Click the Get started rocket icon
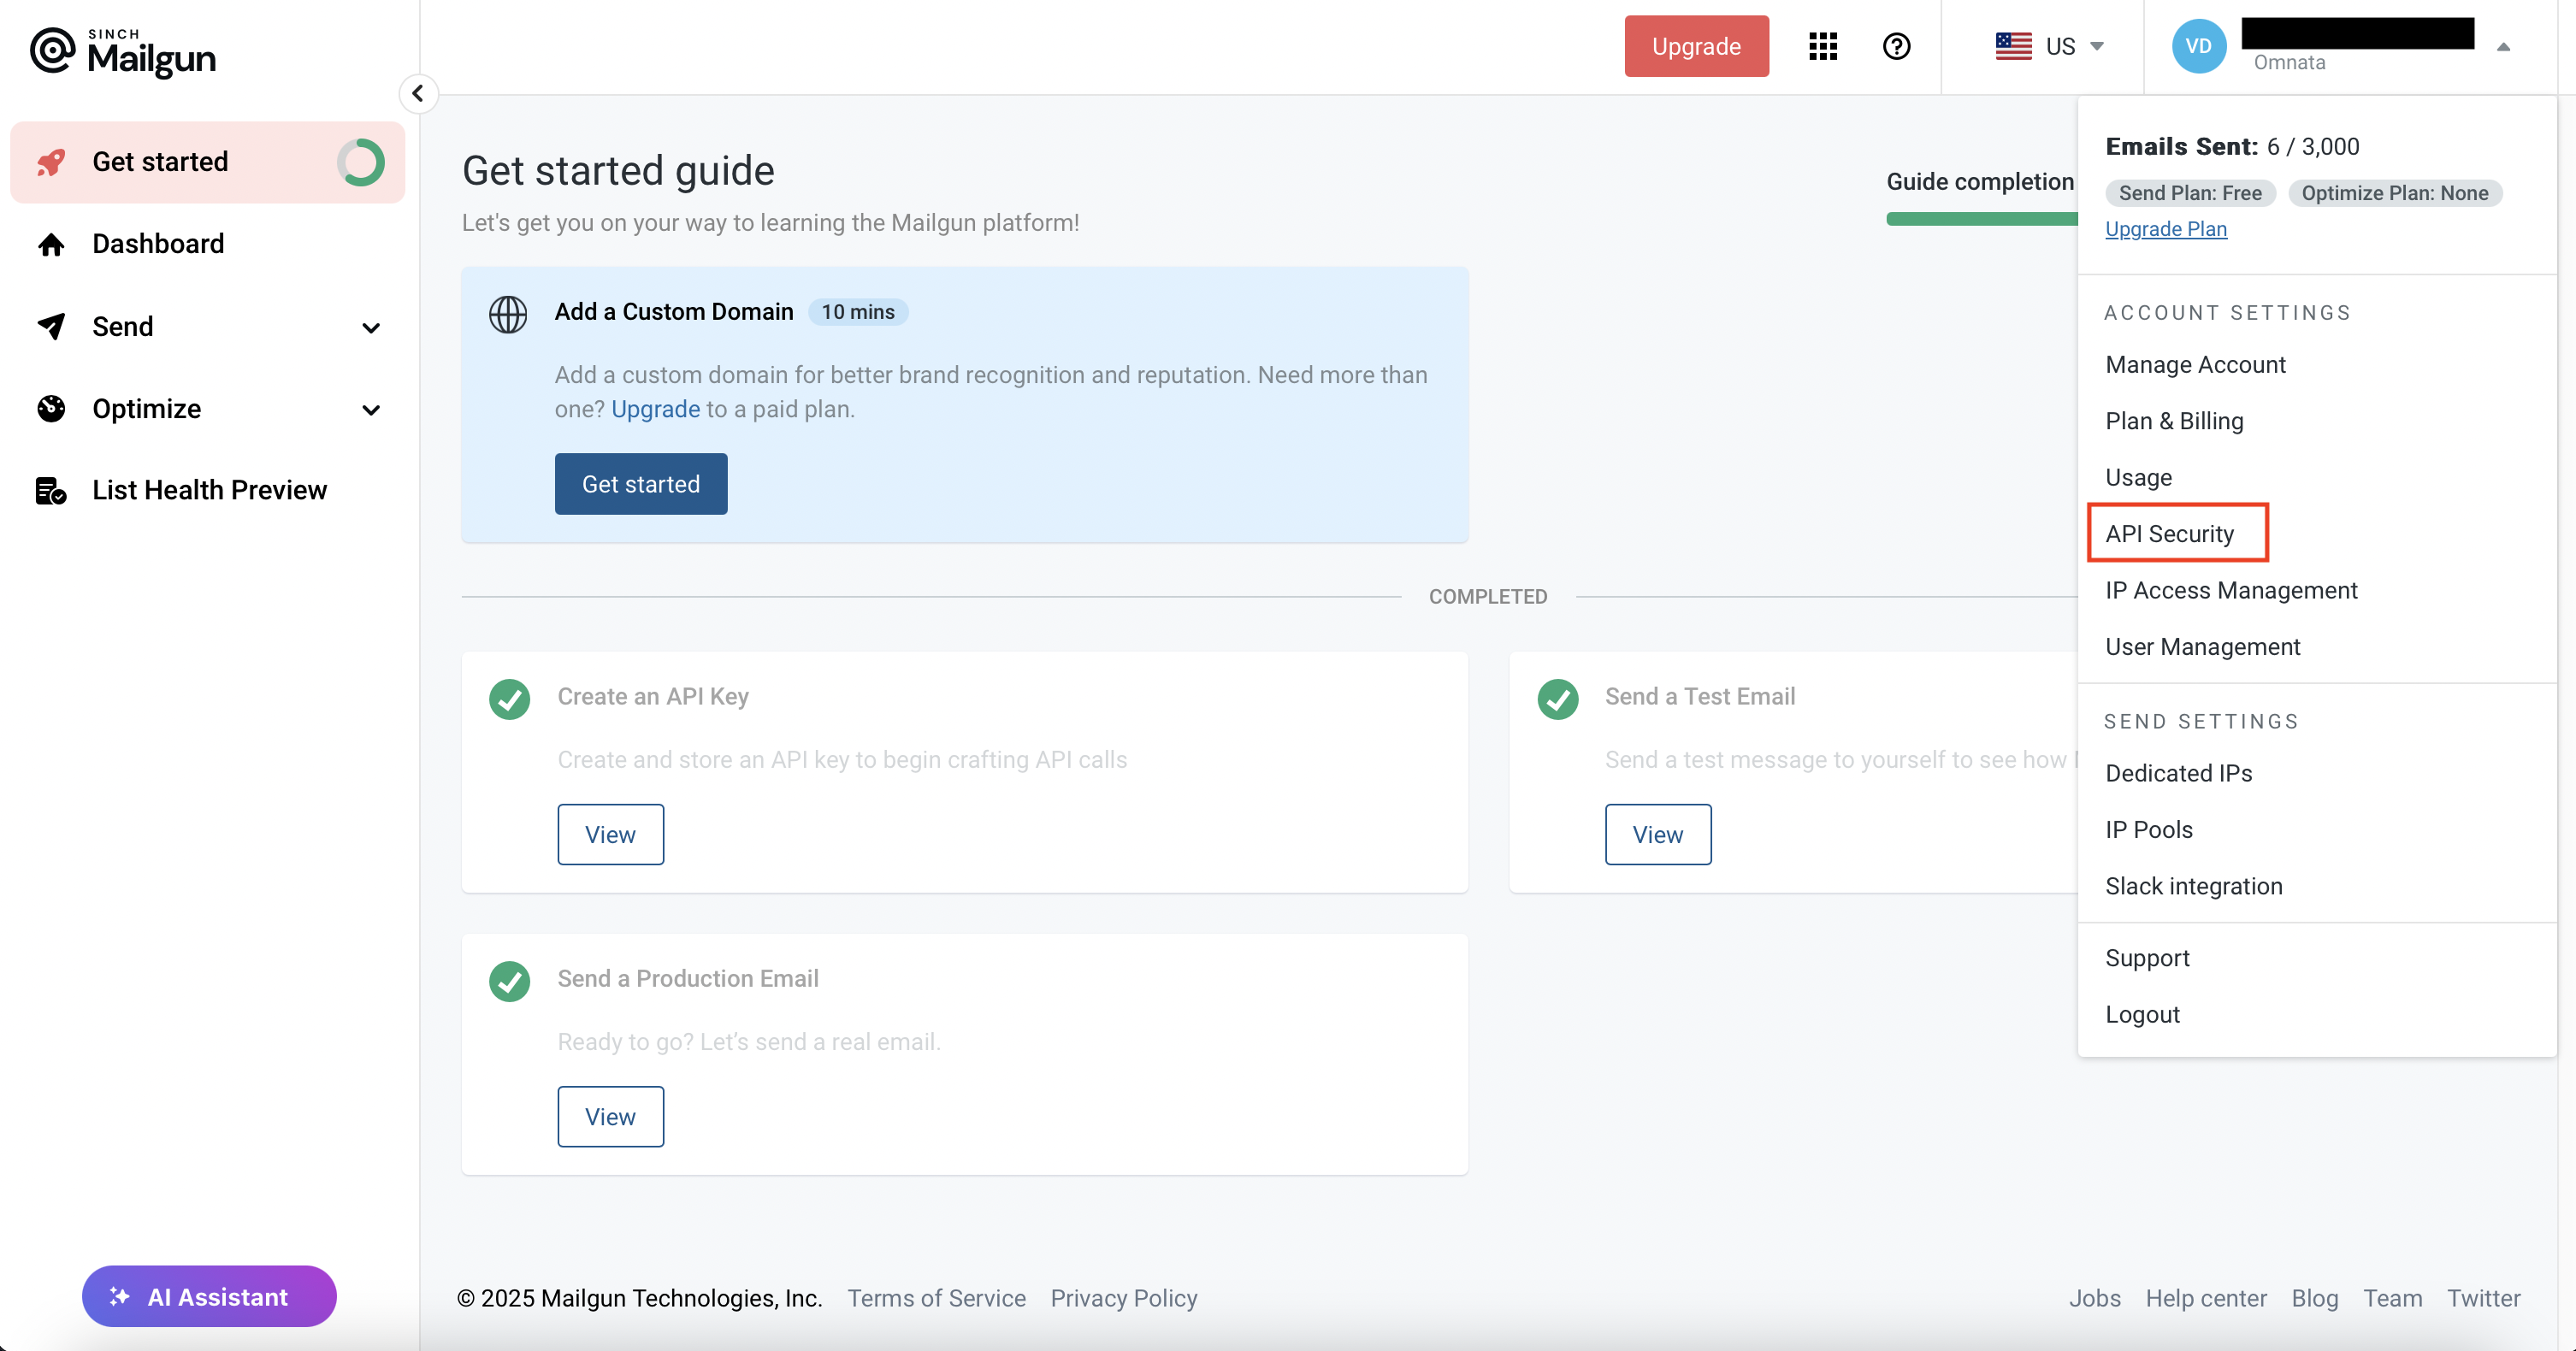This screenshot has height=1351, width=2576. 51,162
